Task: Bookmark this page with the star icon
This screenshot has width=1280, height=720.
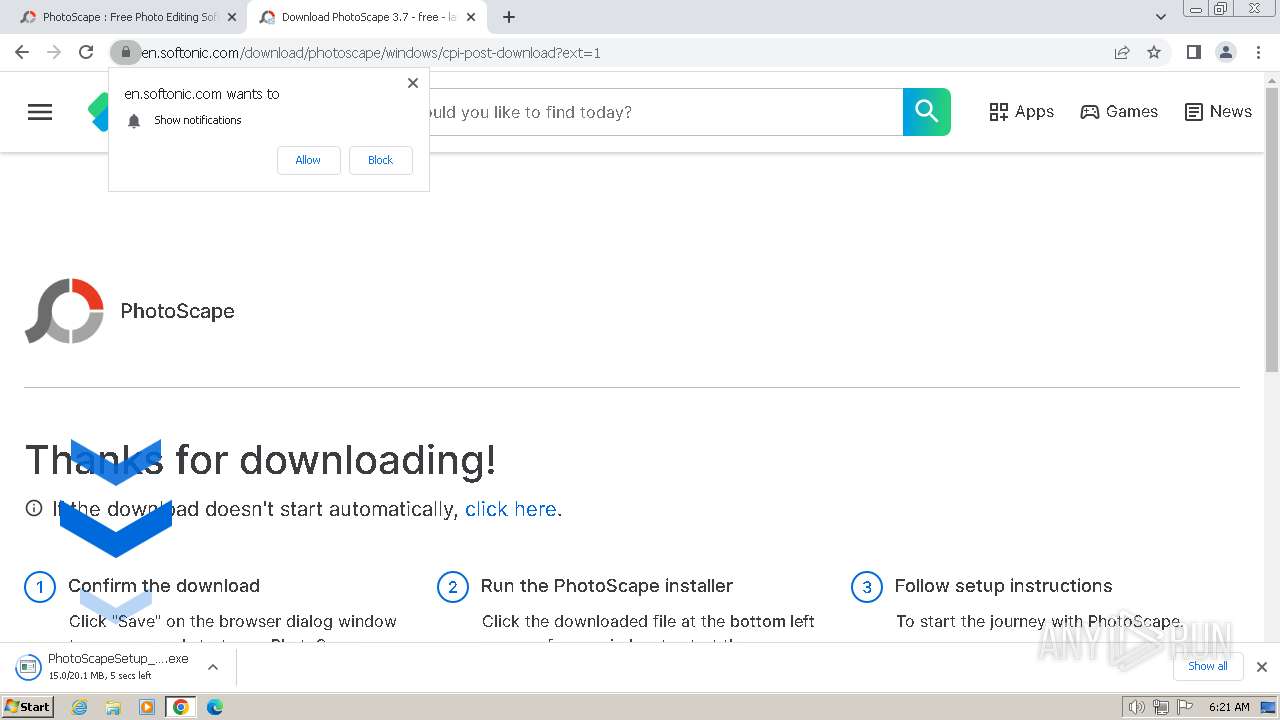Action: (1154, 52)
